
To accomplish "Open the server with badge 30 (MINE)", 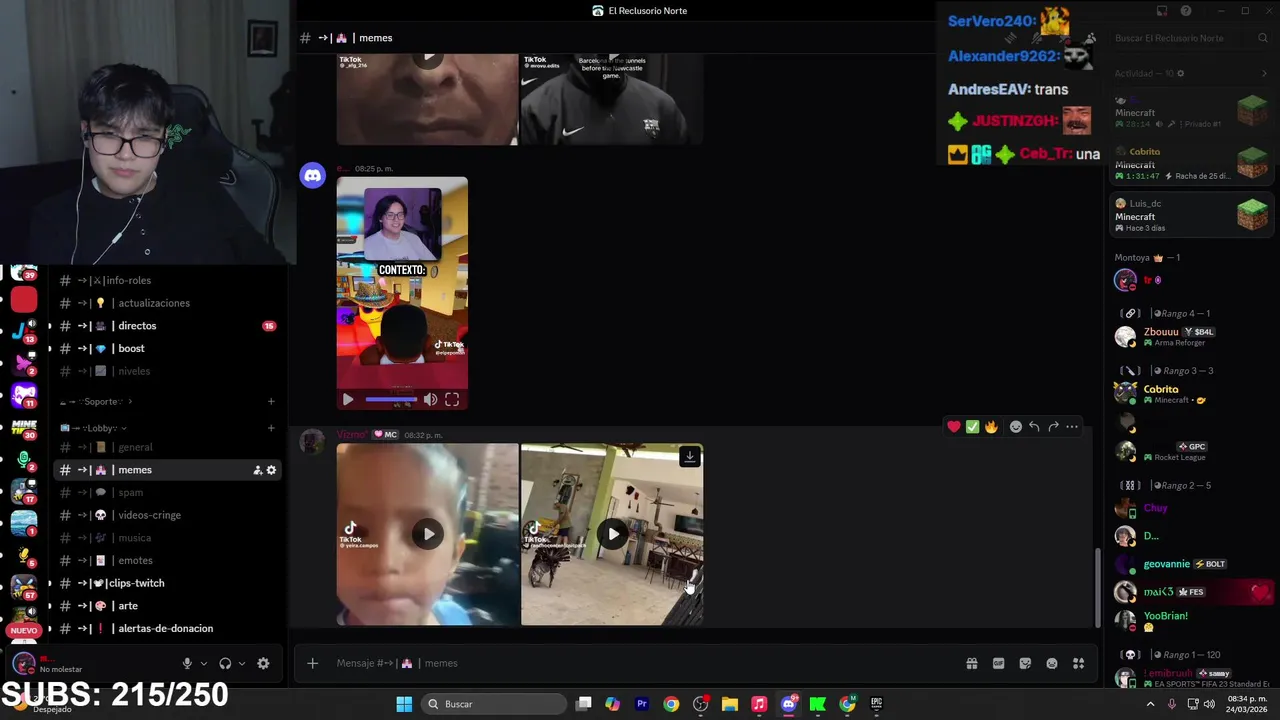I will [x=24, y=428].
